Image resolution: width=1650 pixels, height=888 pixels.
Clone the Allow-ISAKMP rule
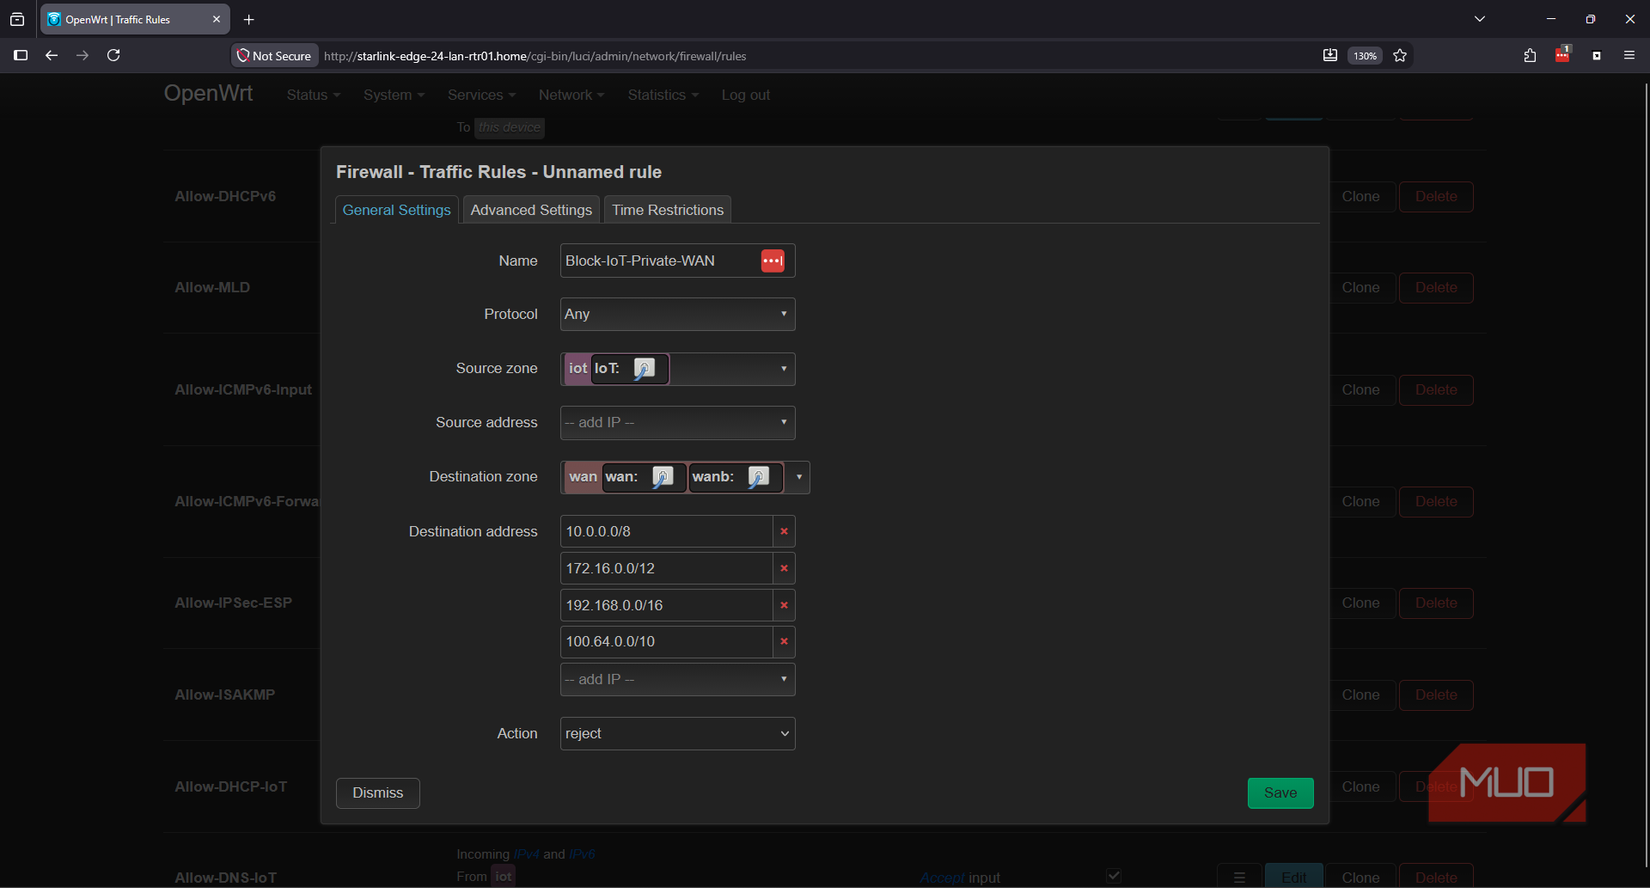coord(1361,695)
